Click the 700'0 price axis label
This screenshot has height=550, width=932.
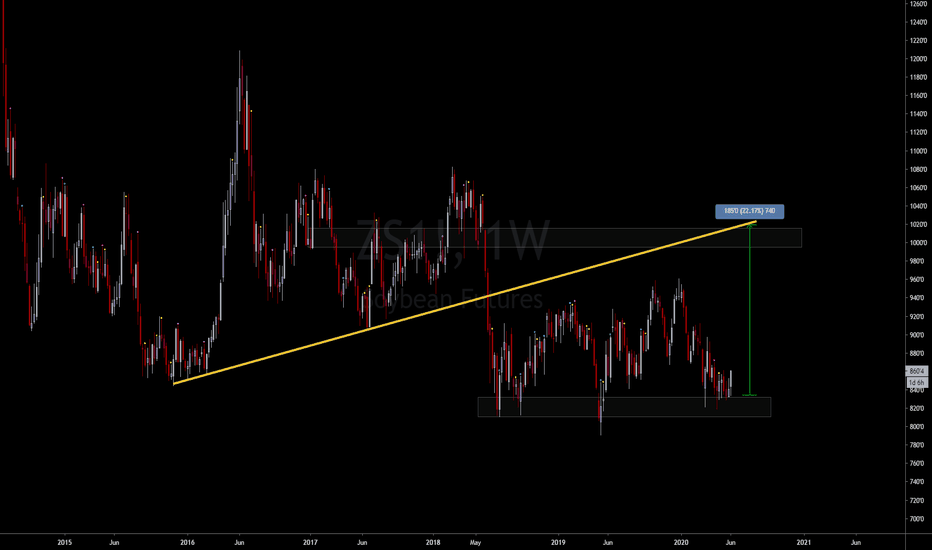click(918, 518)
